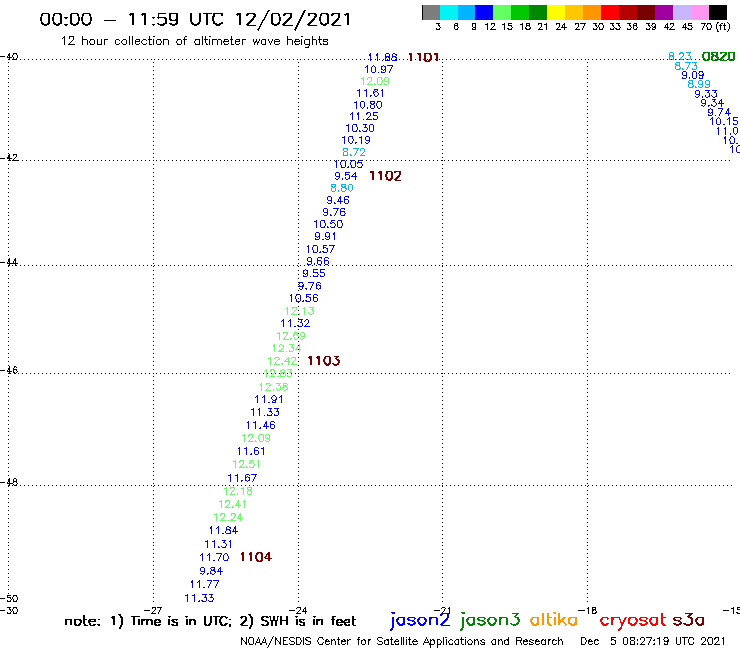The width and height of the screenshot is (740, 650).
Task: Select wave height value 9.84
Action: (x=211, y=571)
